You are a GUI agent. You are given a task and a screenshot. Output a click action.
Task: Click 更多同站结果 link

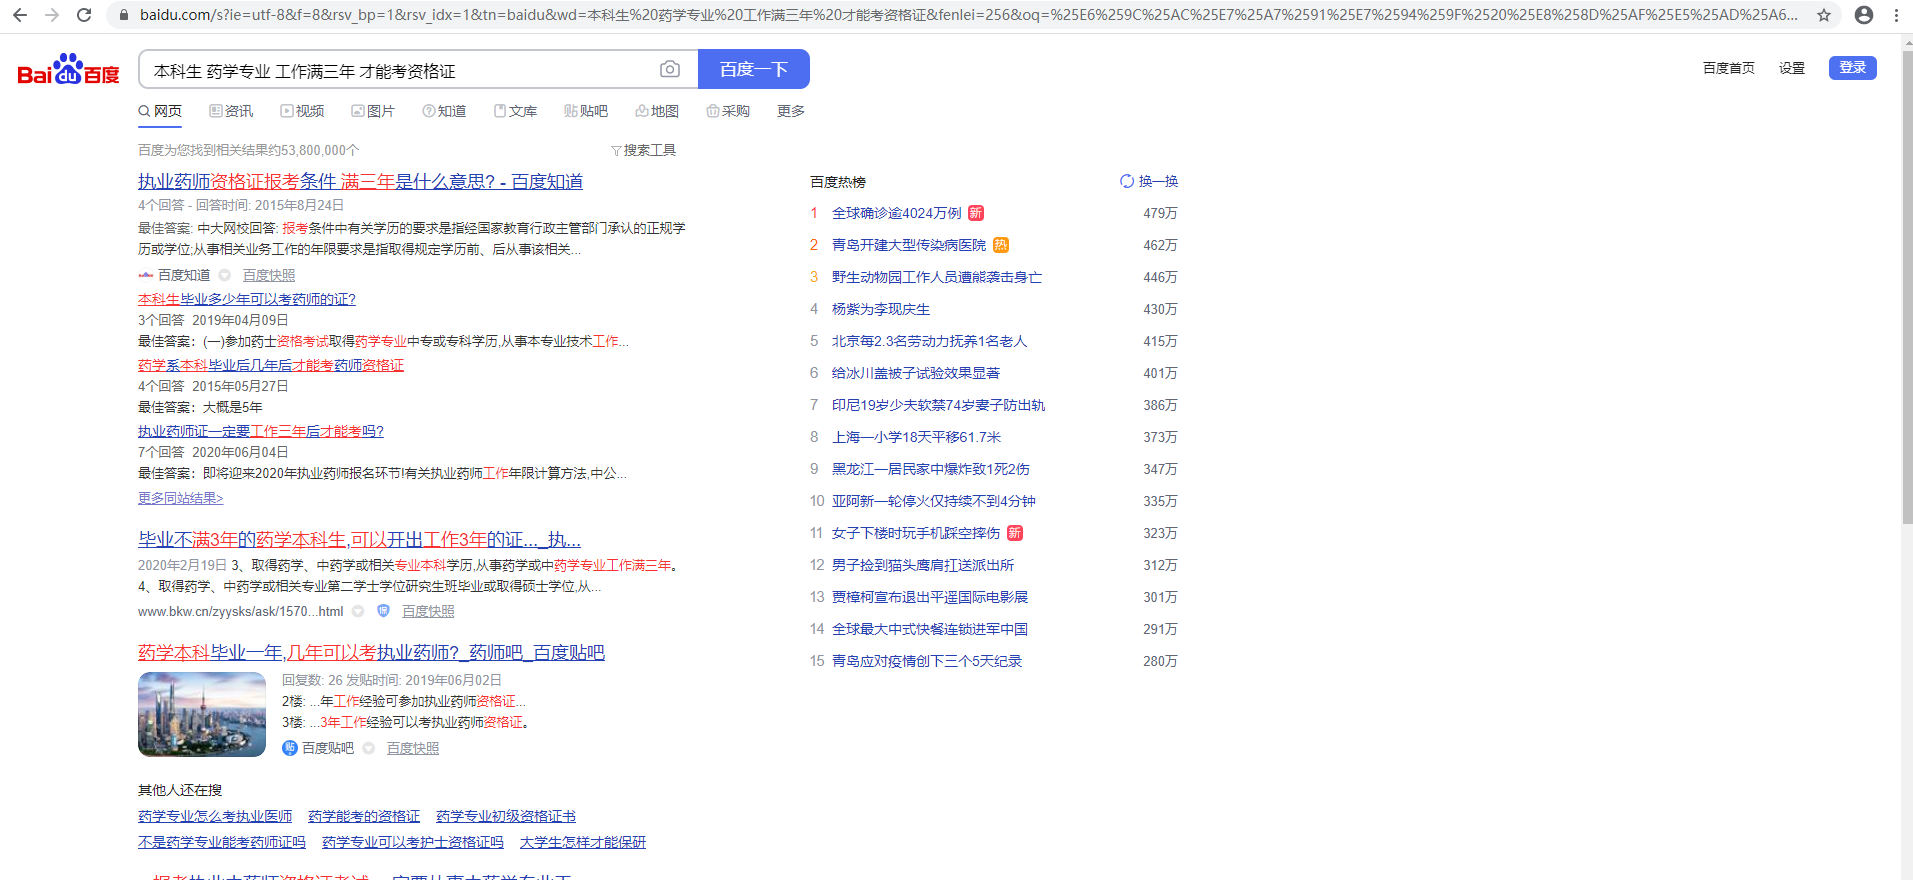[181, 498]
